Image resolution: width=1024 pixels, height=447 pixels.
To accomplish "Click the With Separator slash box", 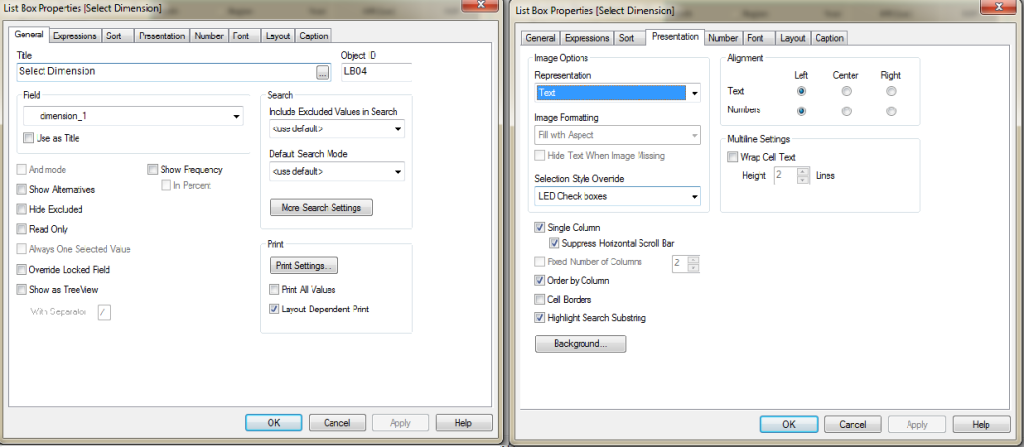I will coord(103,311).
